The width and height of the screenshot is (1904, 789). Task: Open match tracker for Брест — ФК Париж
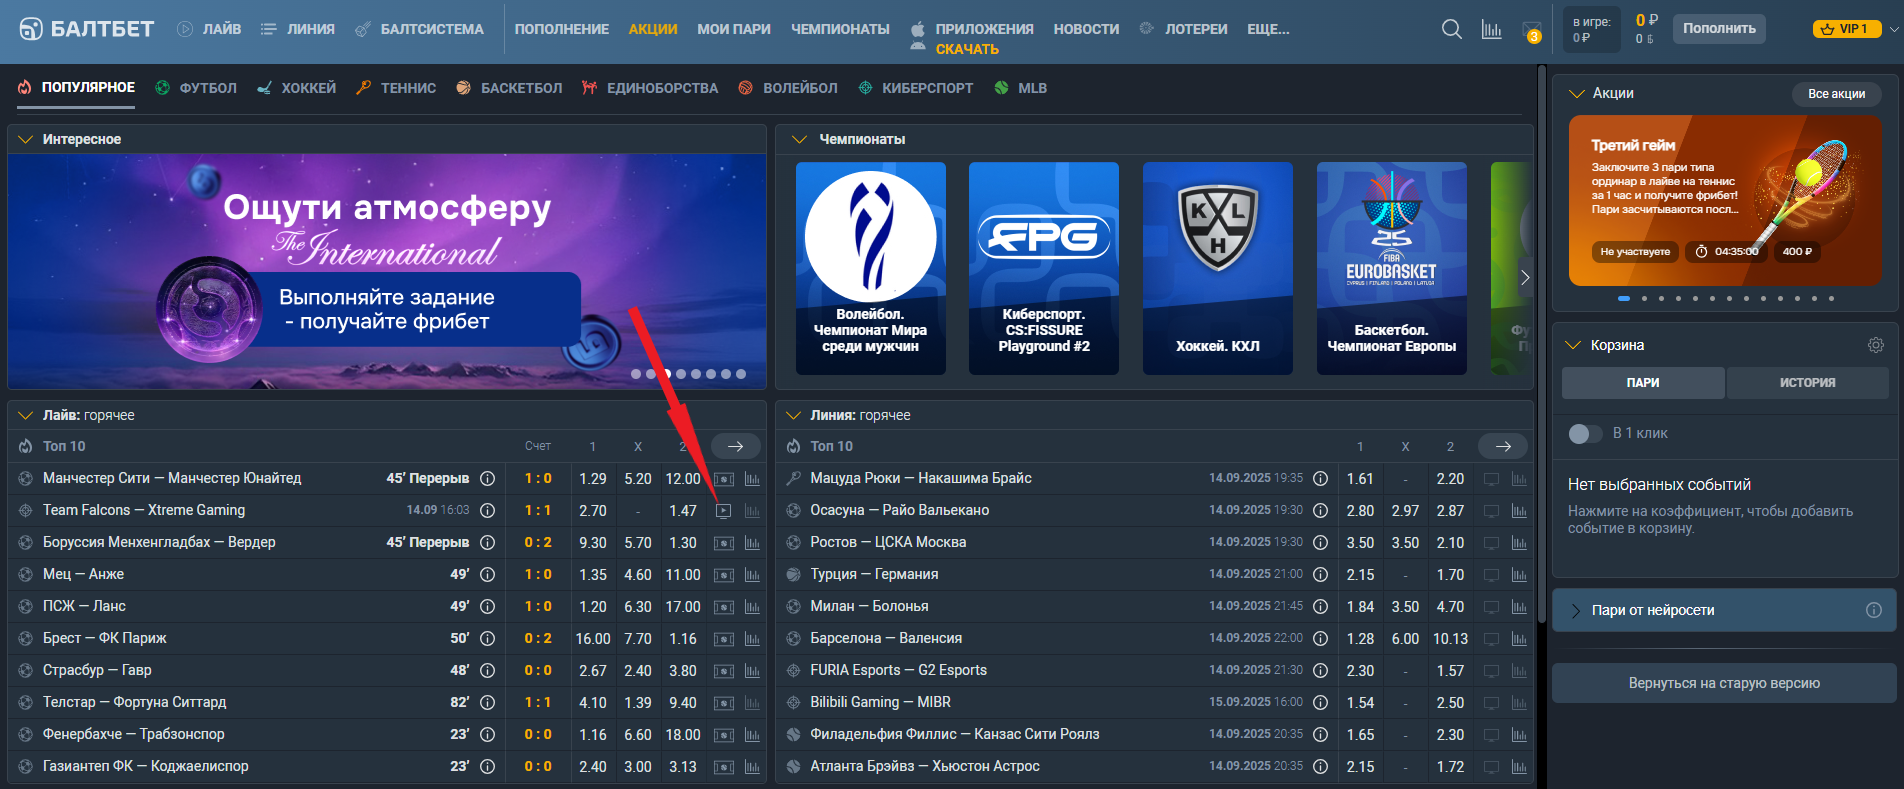724,639
